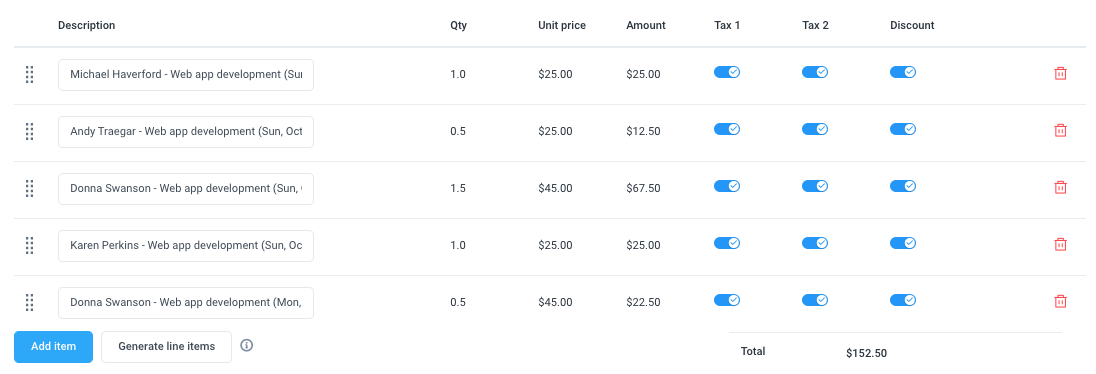The width and height of the screenshot is (1096, 374).
Task: Edit the Michael Haverford description field
Action: pos(186,75)
